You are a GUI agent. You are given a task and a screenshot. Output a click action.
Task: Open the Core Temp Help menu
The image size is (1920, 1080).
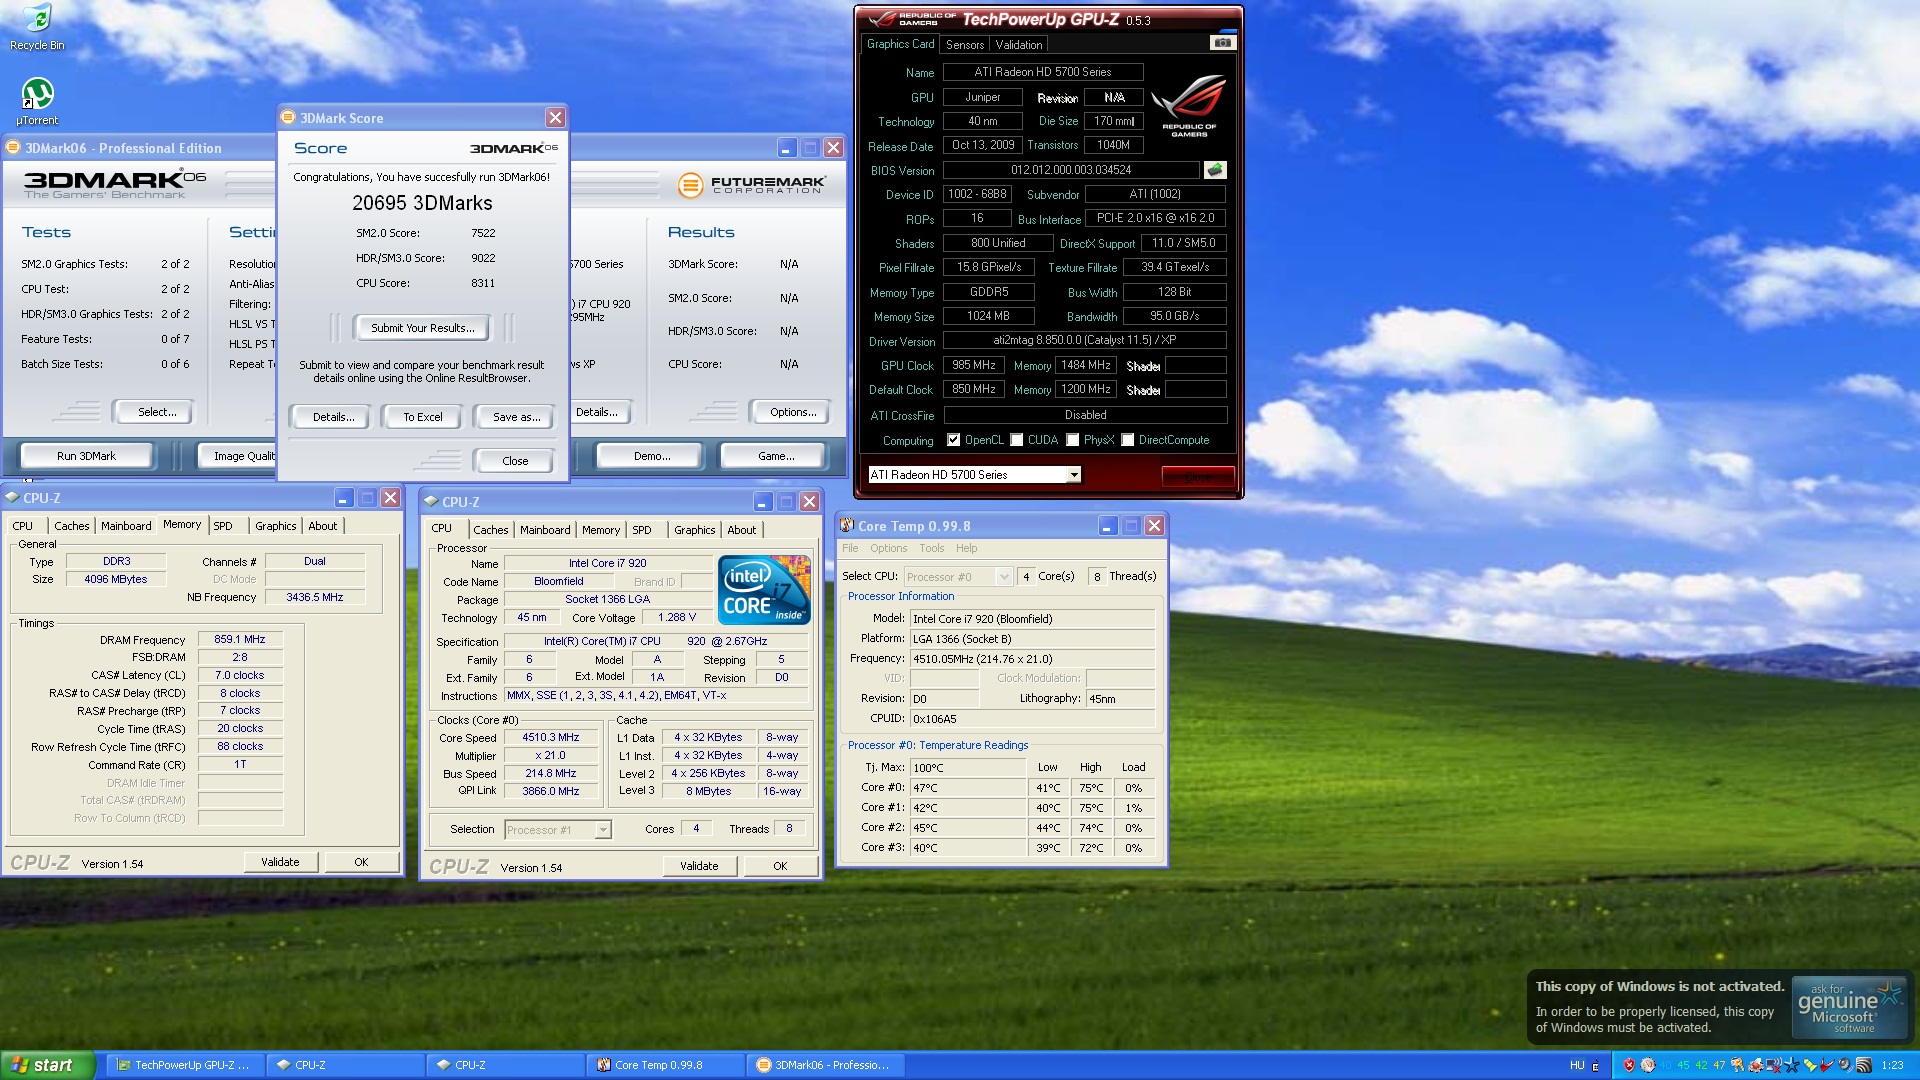tap(966, 548)
